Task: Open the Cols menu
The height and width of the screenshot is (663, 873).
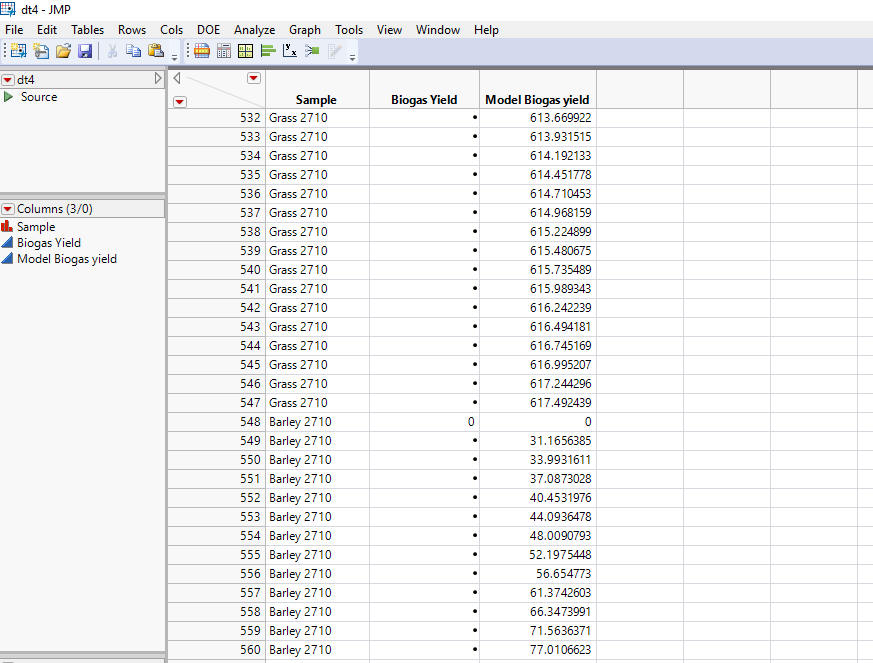Action: click(x=171, y=30)
